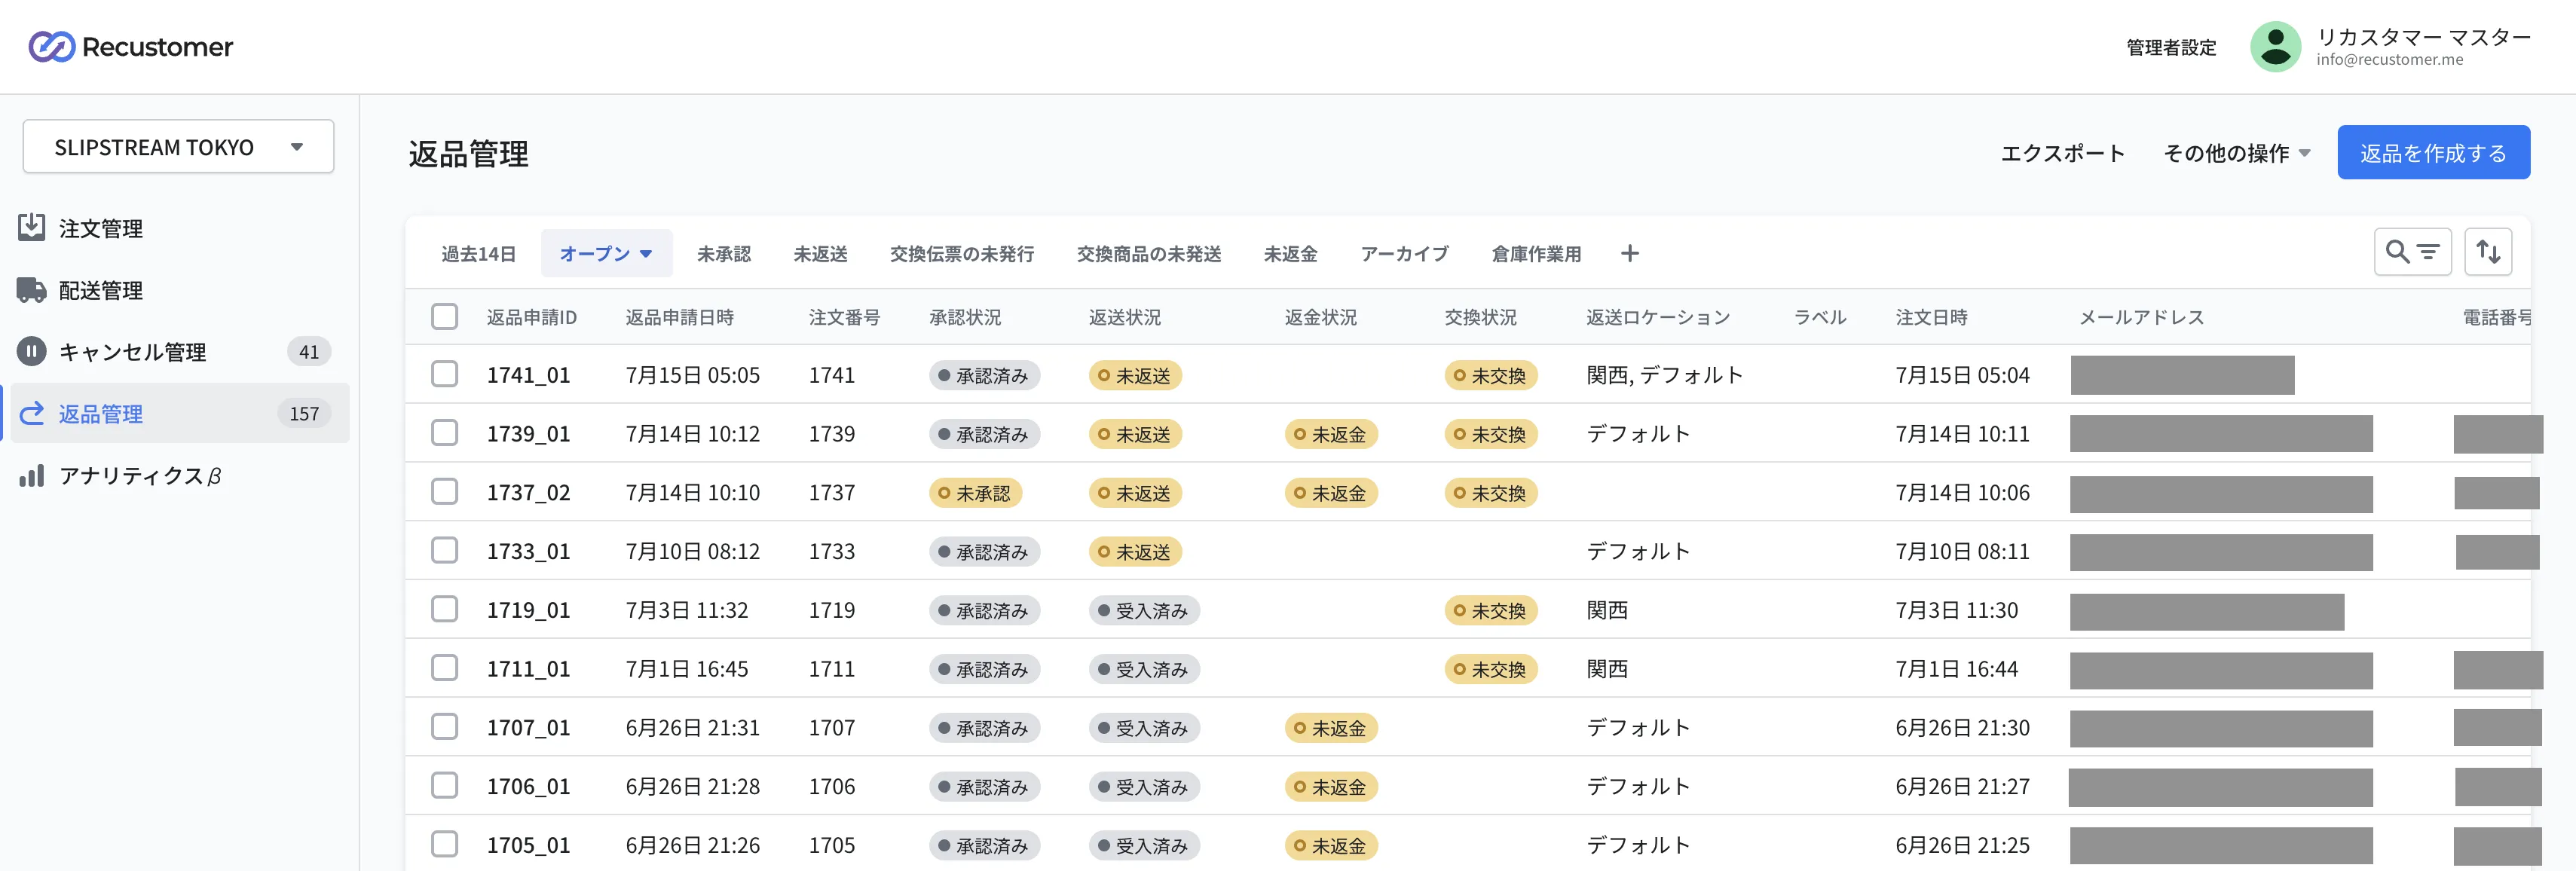Switch to the アーカイブ tab
2576x871 pixels.
click(x=1404, y=254)
